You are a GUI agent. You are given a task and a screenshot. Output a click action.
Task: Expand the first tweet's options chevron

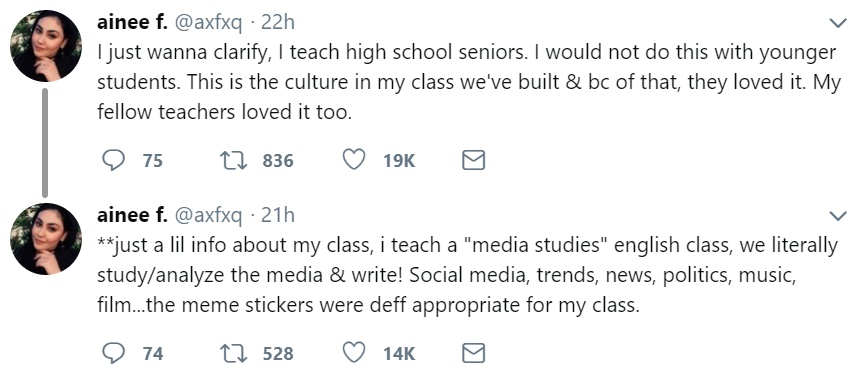coord(838,23)
